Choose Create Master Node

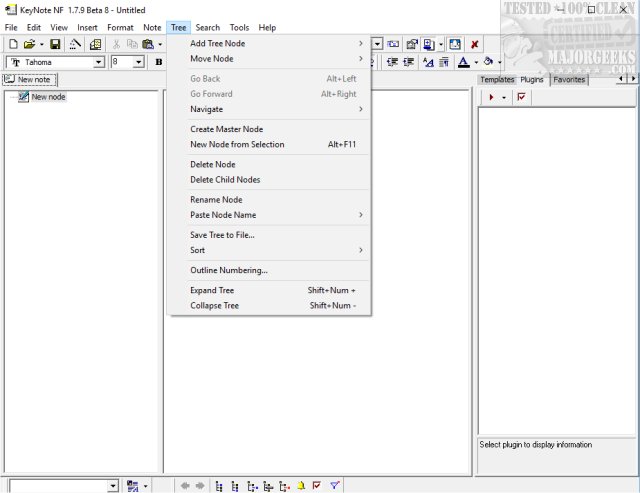pyautogui.click(x=269, y=129)
